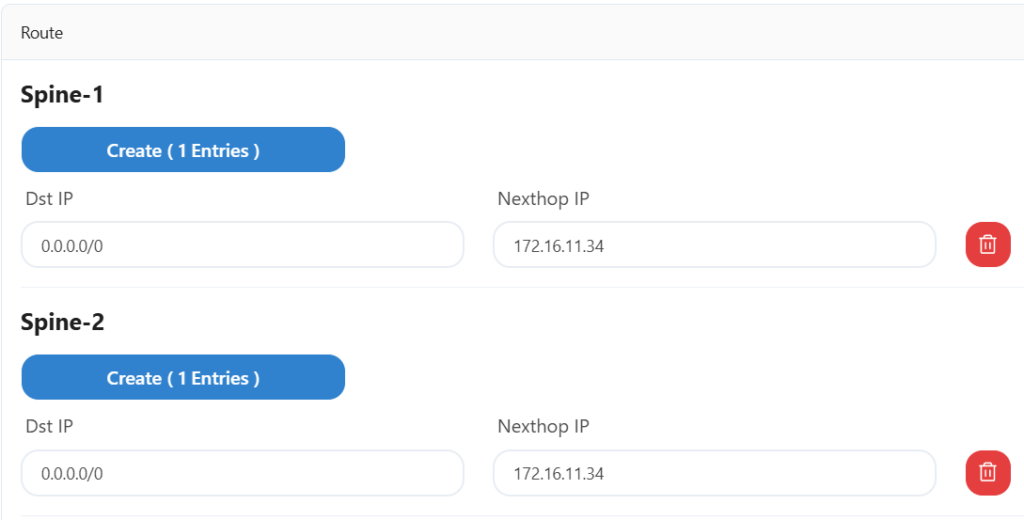The width and height of the screenshot is (1024, 520).
Task: Delete the Spine-1 route entry
Action: pyautogui.click(x=987, y=245)
